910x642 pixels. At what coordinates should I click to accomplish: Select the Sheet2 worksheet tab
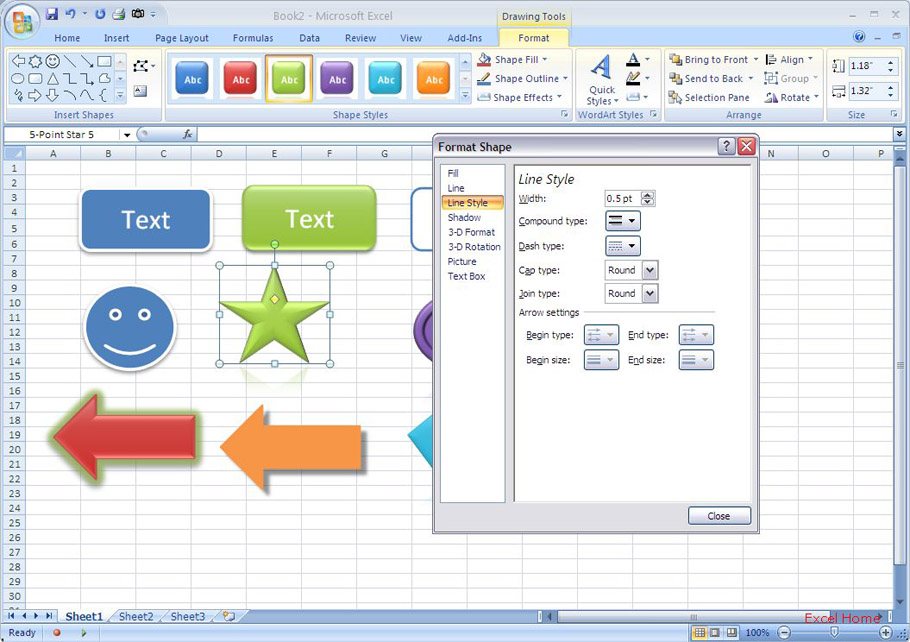click(x=136, y=617)
